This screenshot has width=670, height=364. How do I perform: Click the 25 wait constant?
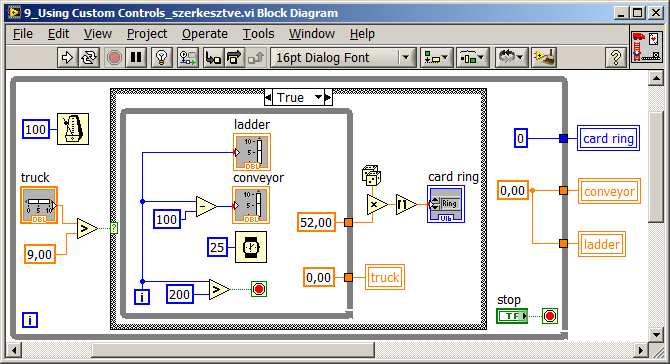(217, 247)
